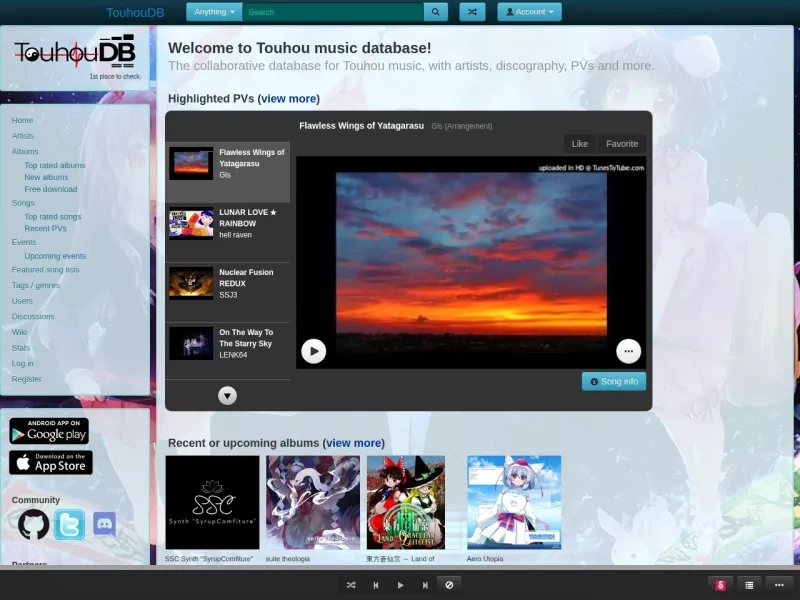This screenshot has height=600, width=800.
Task: Click the Song info button
Action: [614, 381]
